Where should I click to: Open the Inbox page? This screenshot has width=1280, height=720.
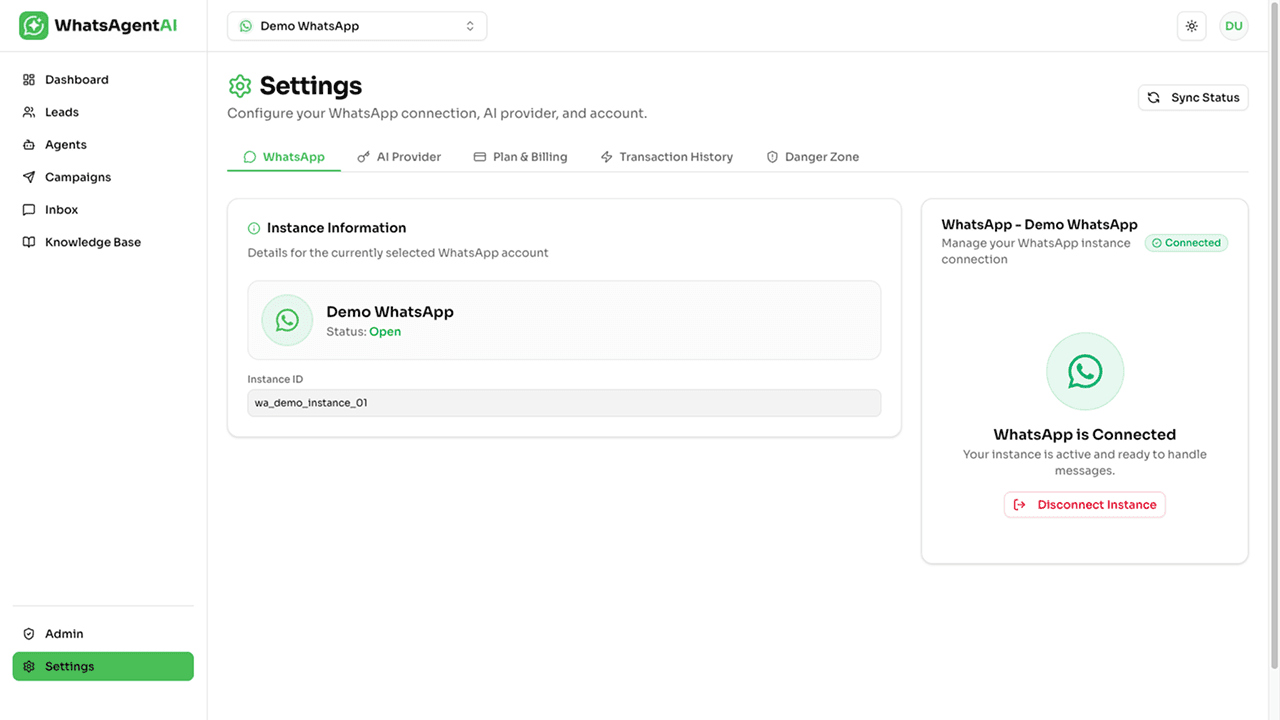click(103, 210)
